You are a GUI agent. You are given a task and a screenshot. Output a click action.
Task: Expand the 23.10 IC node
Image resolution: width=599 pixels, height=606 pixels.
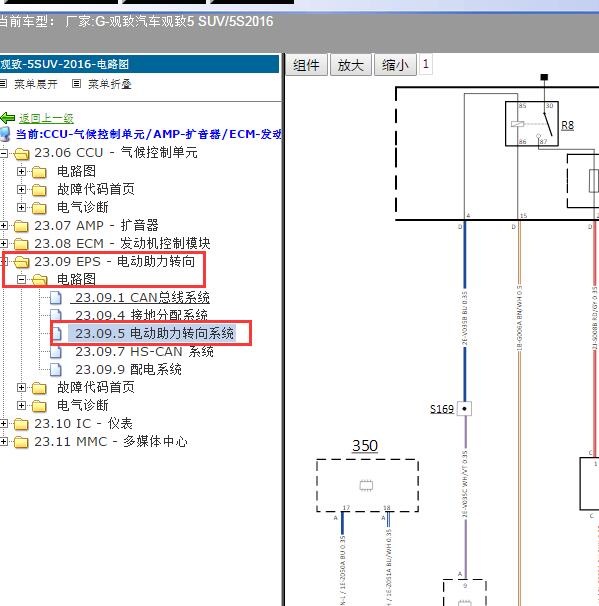click(x=3, y=424)
